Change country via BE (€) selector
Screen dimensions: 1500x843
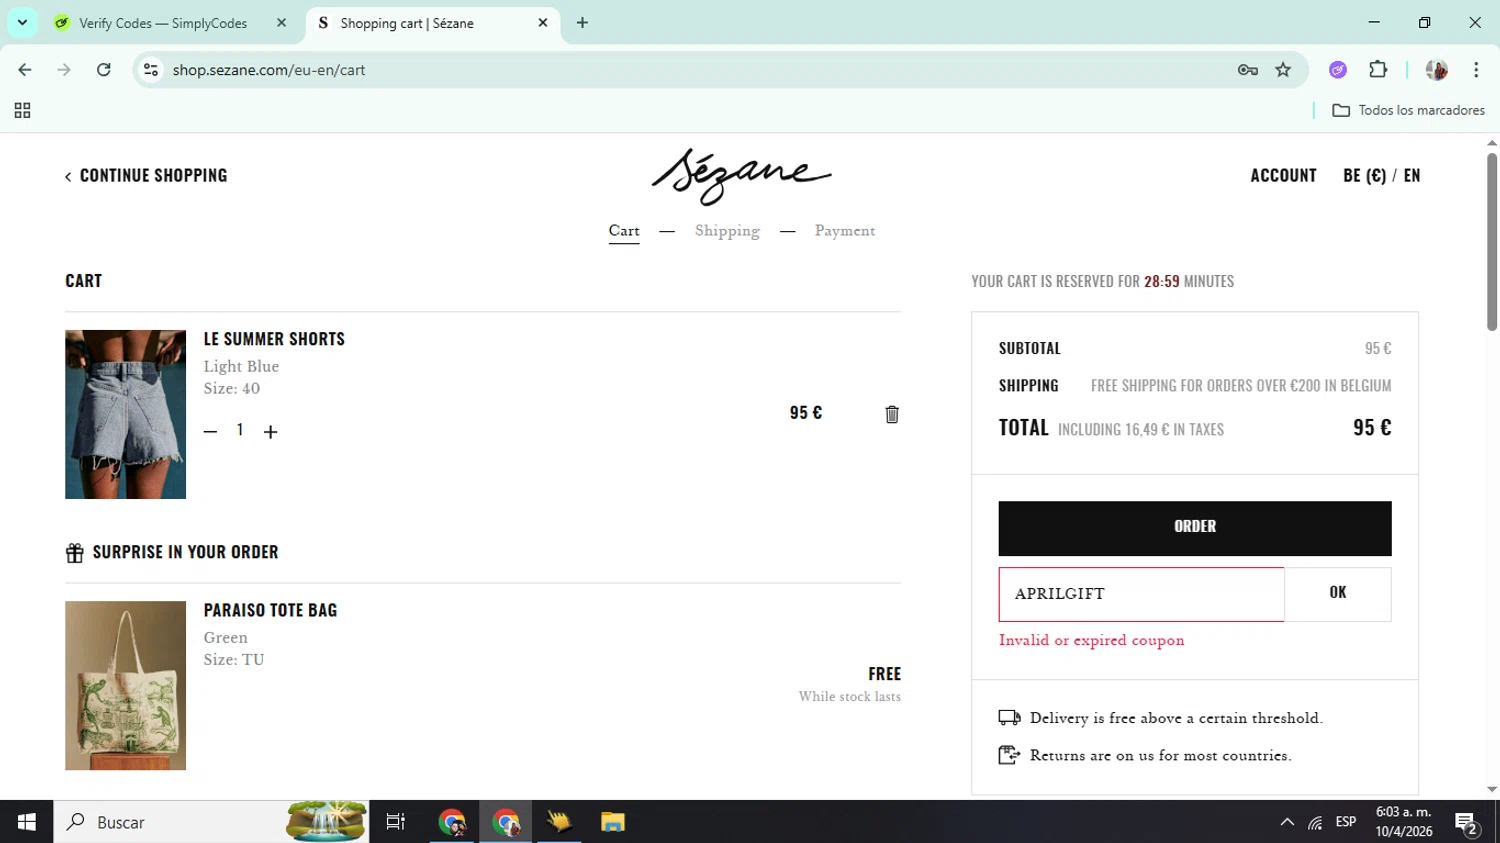pyautogui.click(x=1364, y=175)
